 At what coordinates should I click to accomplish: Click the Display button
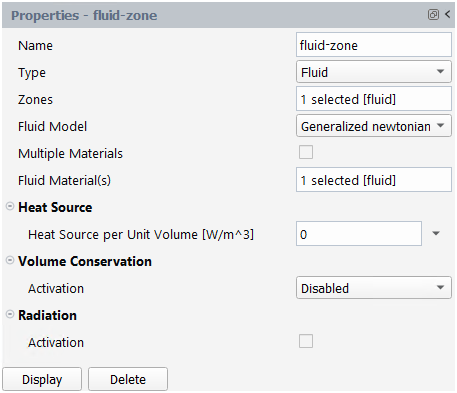pyautogui.click(x=42, y=379)
